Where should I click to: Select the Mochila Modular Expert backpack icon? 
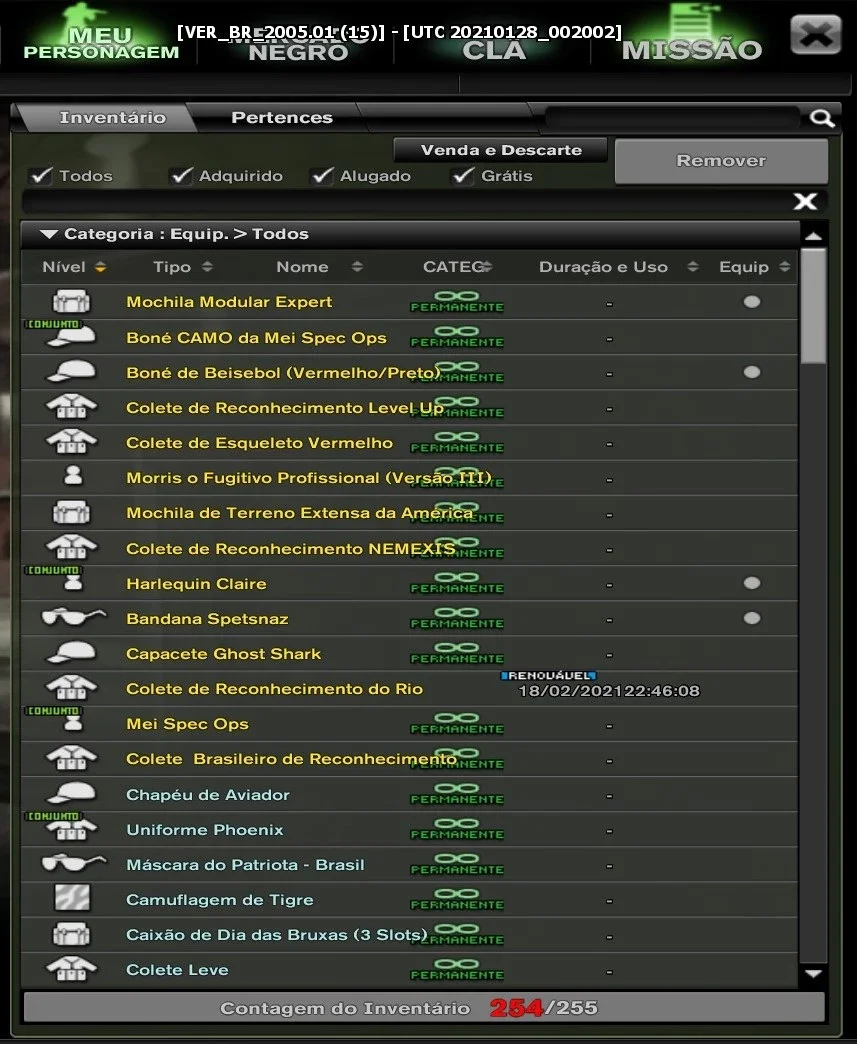pos(71,302)
